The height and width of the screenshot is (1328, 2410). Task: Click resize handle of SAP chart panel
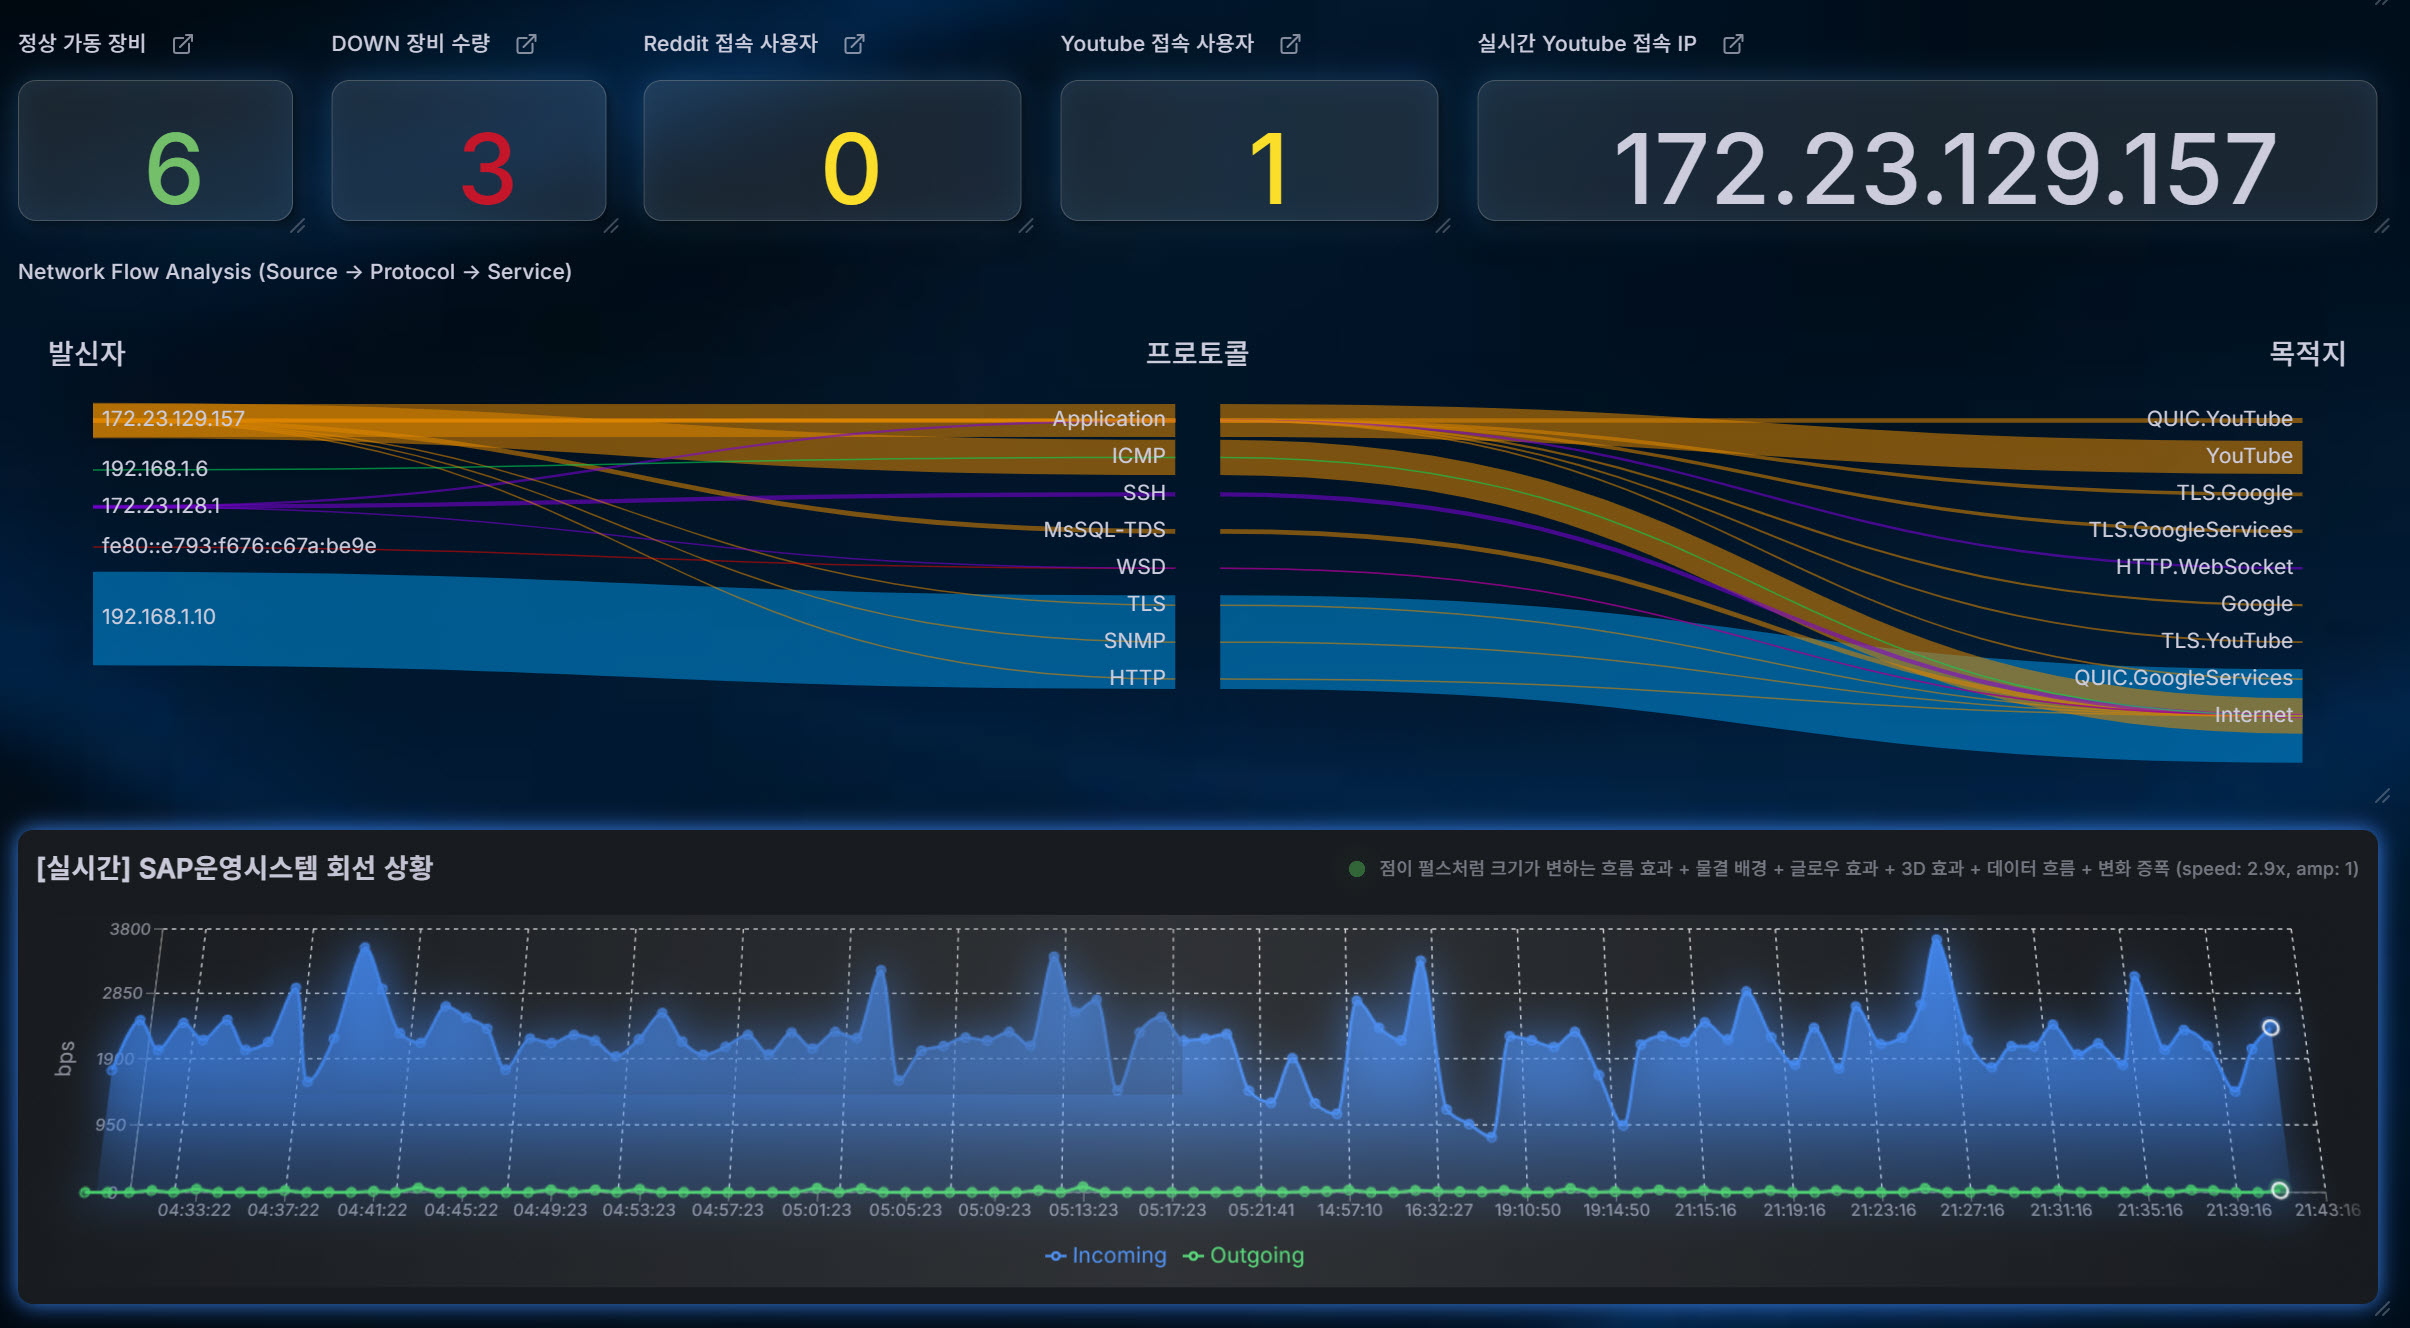tap(2382, 1308)
